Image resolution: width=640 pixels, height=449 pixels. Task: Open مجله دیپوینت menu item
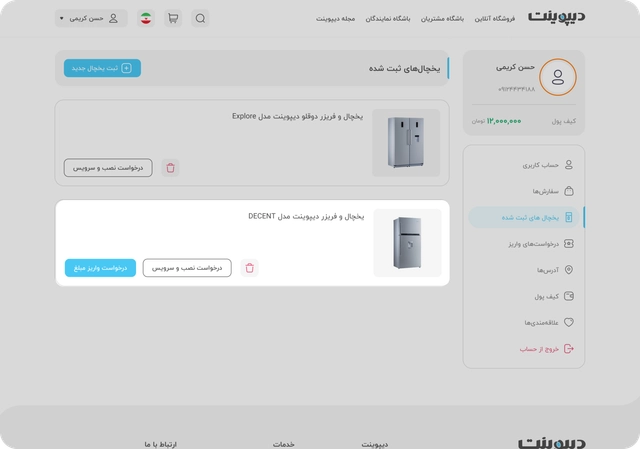coord(335,19)
